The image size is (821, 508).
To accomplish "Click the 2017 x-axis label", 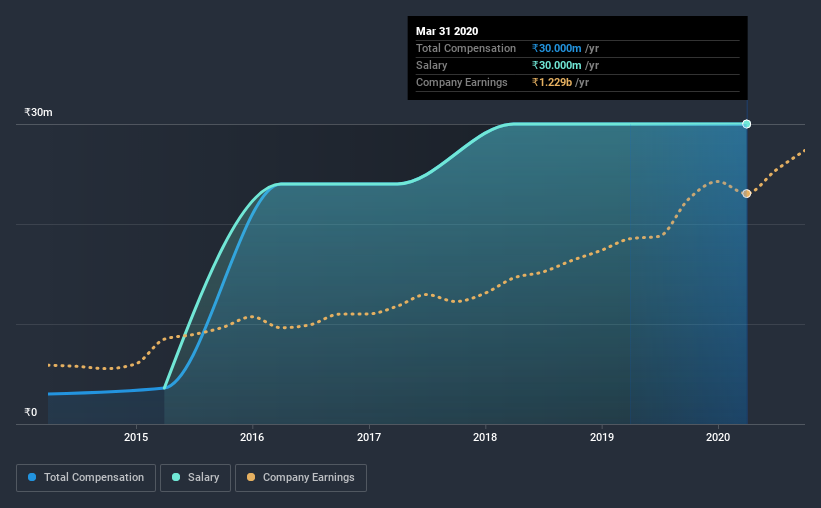I will [369, 437].
